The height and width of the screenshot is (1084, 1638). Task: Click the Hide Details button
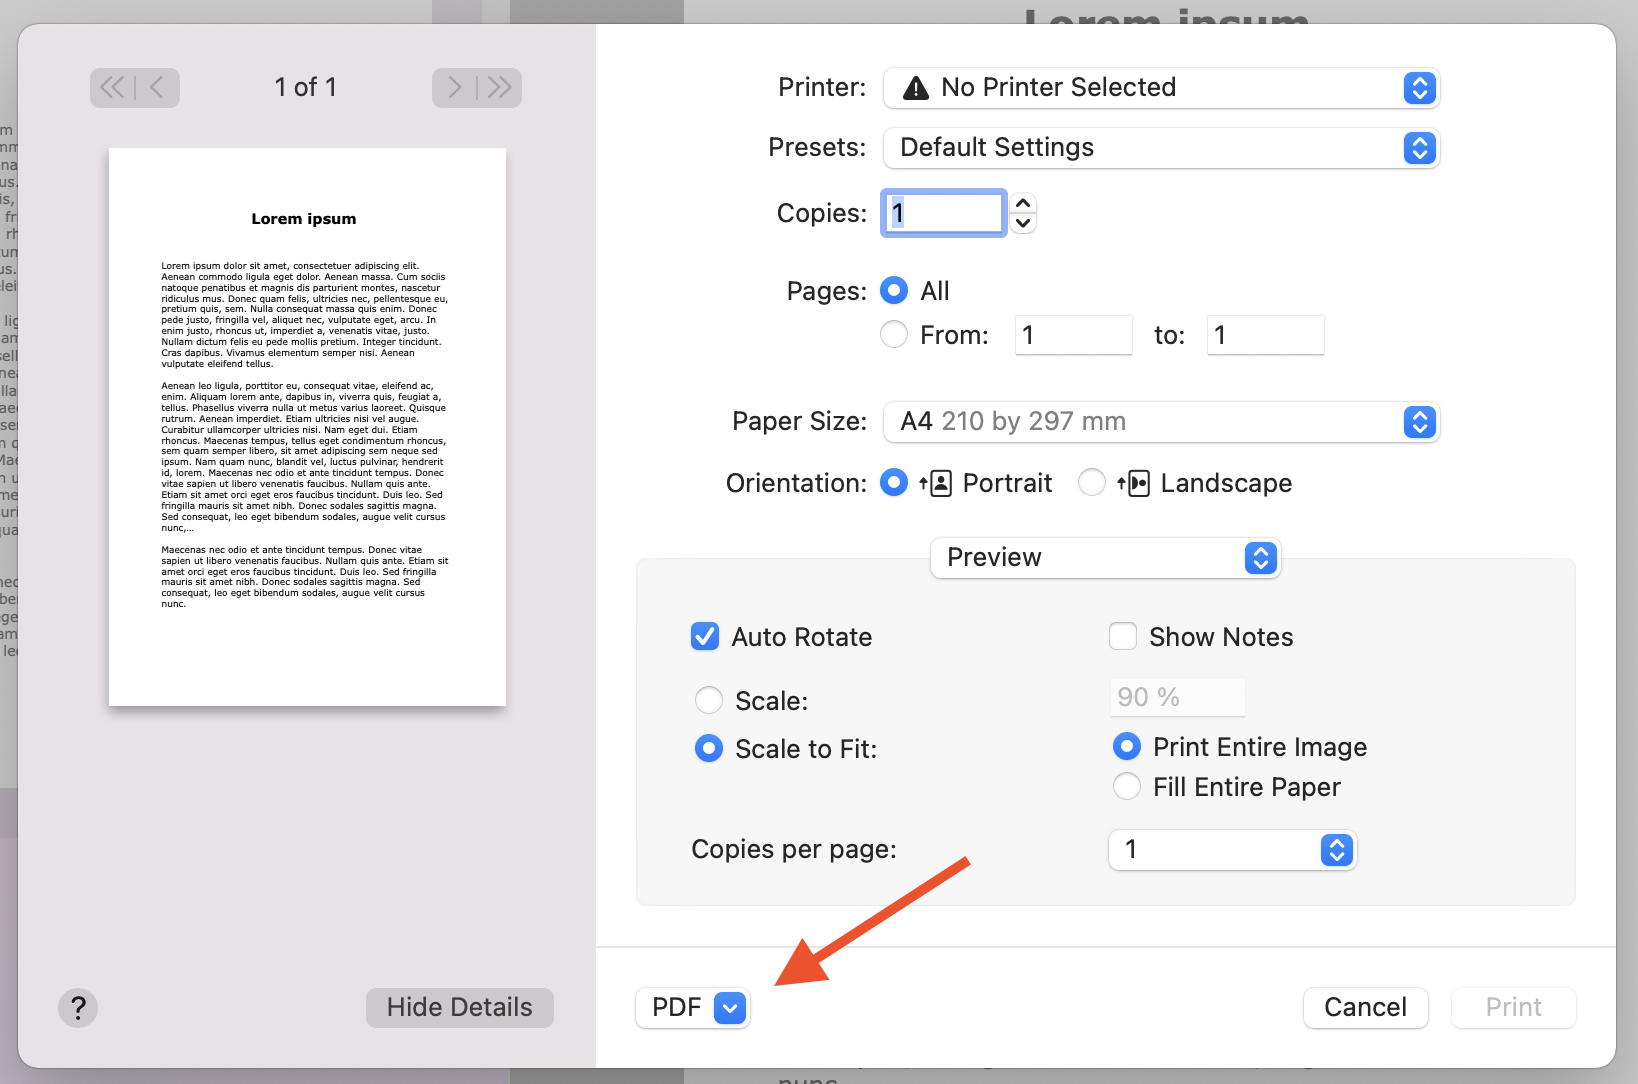click(x=459, y=1007)
